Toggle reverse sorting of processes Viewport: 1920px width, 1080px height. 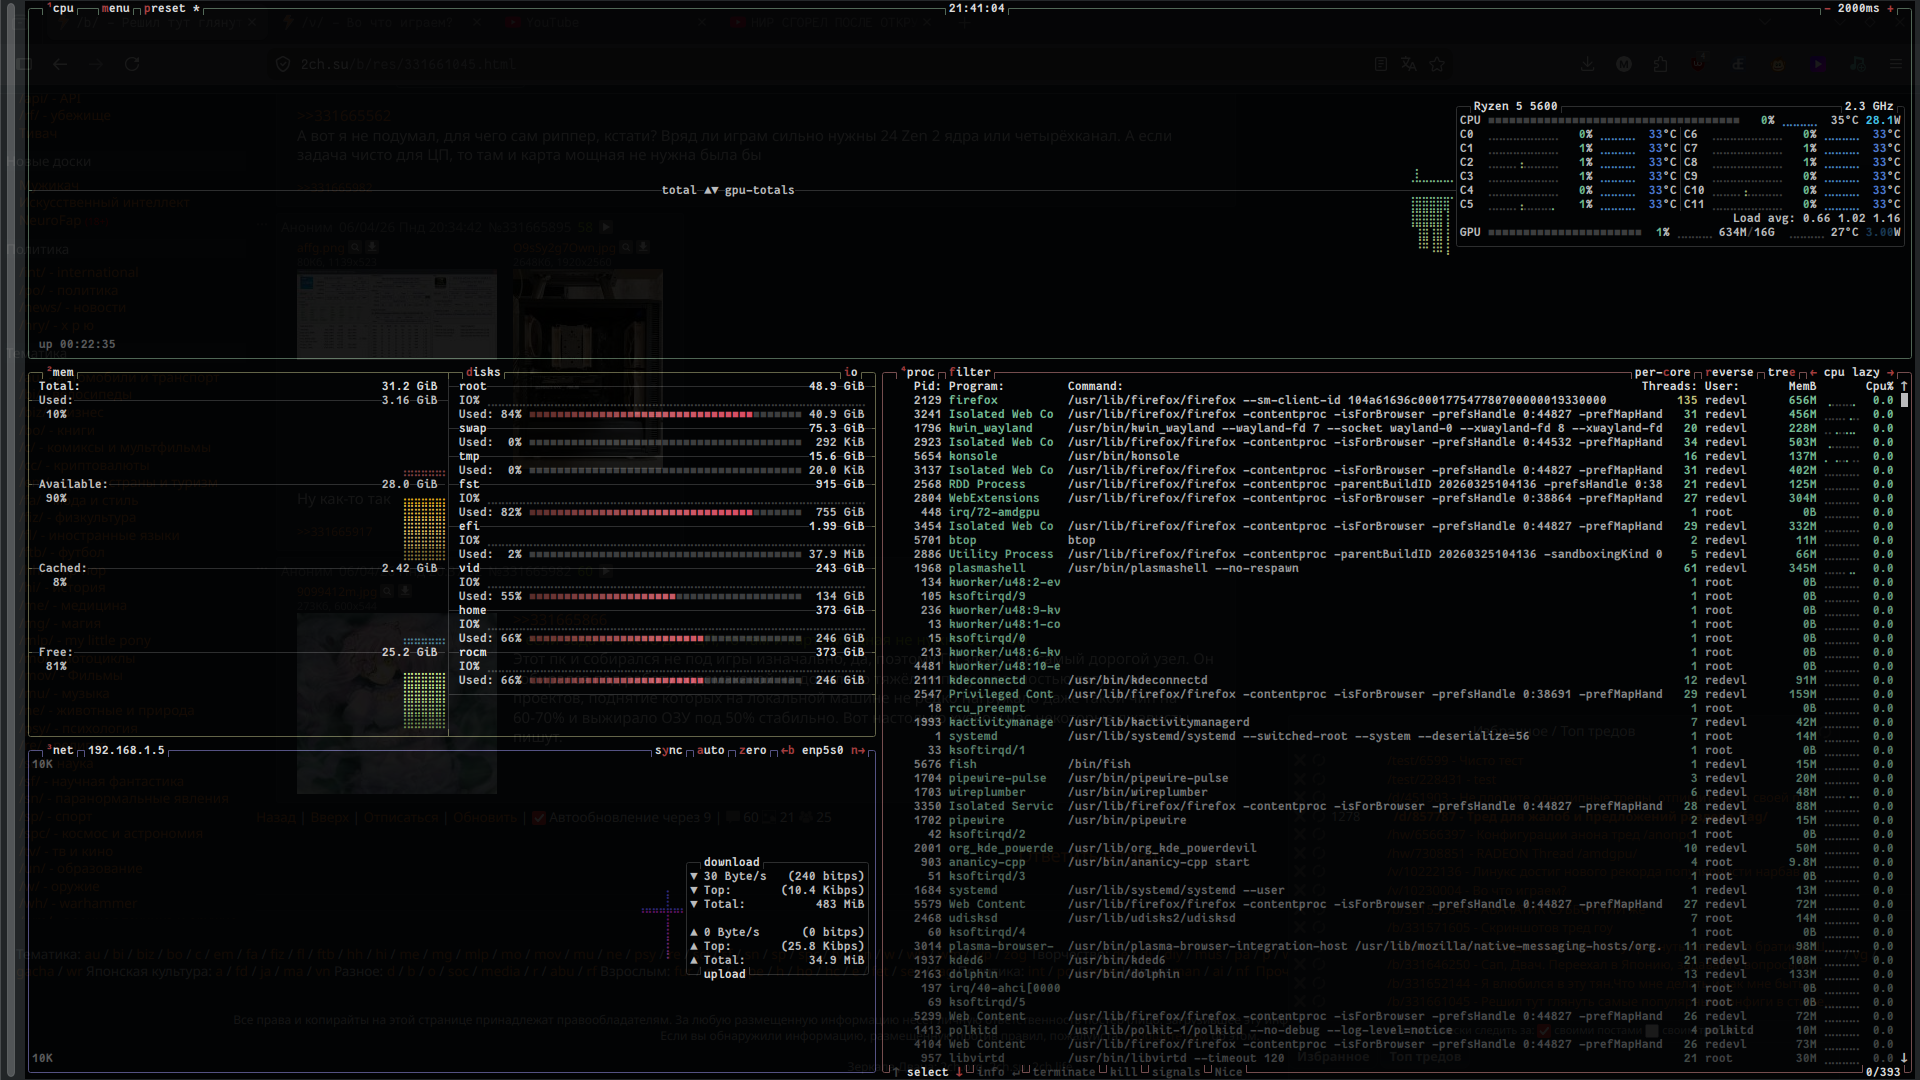(x=1732, y=372)
